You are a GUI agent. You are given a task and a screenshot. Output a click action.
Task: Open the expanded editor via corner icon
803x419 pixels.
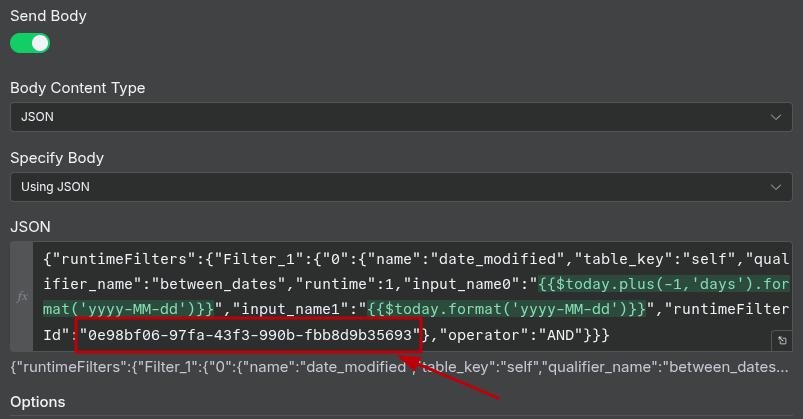tap(782, 341)
